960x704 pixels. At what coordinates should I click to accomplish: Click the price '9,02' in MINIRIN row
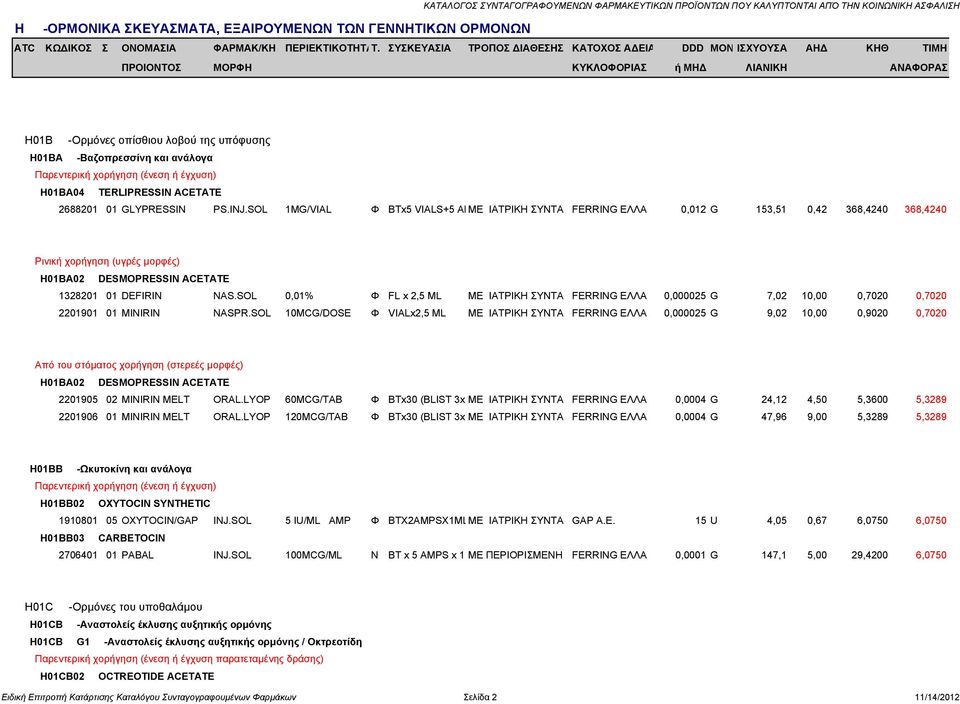(776, 313)
